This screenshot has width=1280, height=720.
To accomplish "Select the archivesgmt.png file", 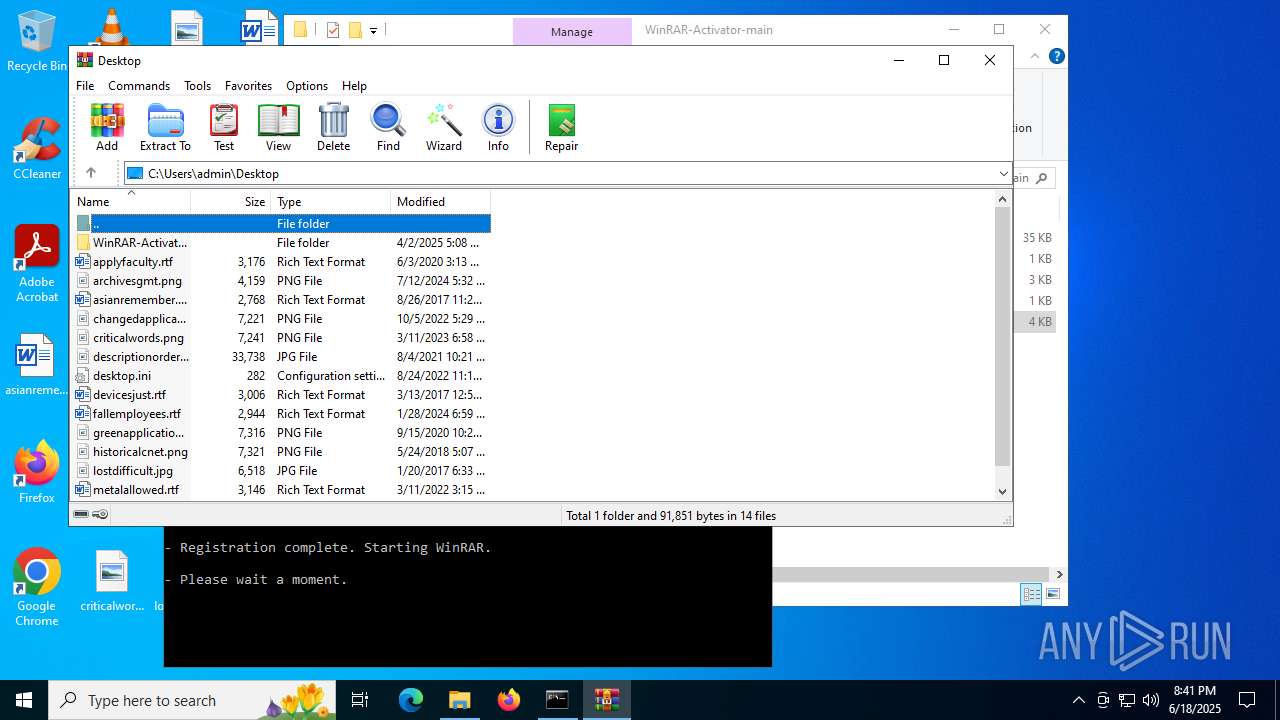I will [281, 281].
